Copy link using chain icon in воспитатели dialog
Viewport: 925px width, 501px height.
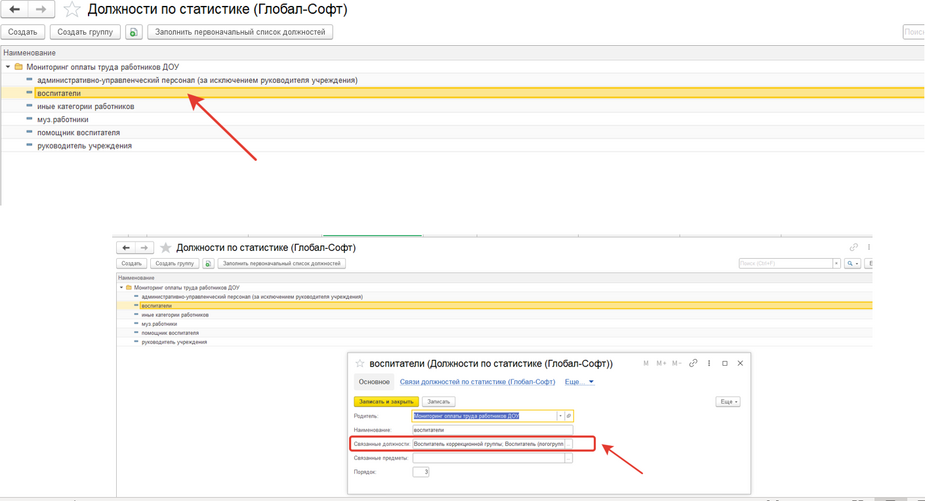693,363
